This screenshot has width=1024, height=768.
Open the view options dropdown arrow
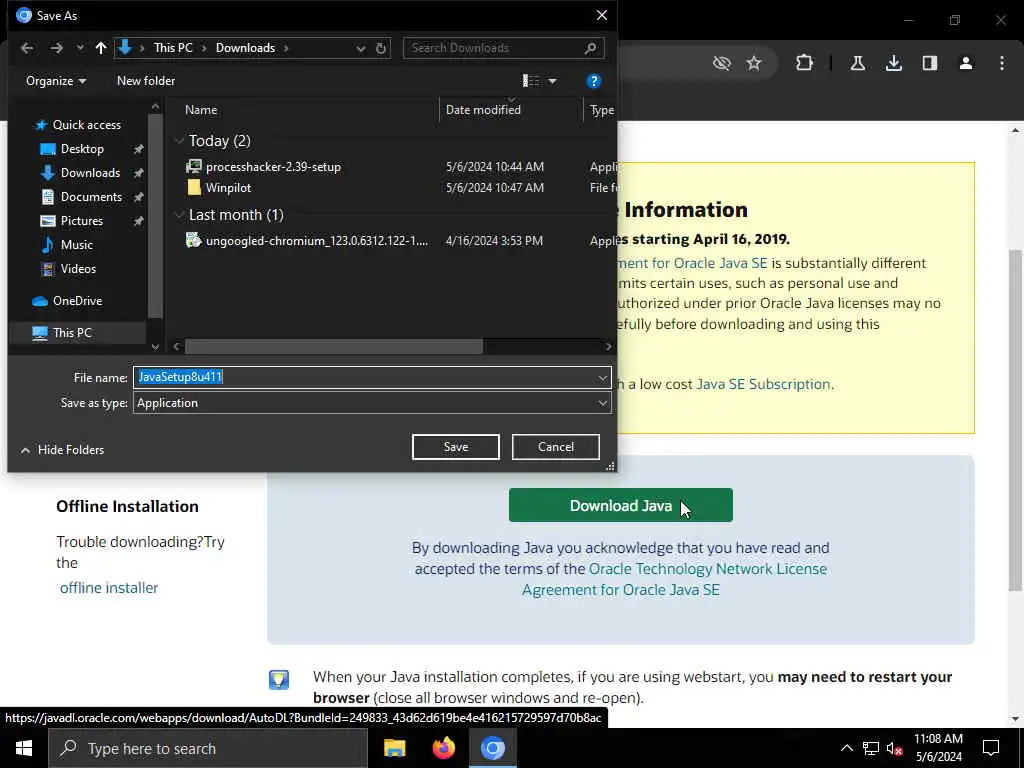[x=552, y=81]
